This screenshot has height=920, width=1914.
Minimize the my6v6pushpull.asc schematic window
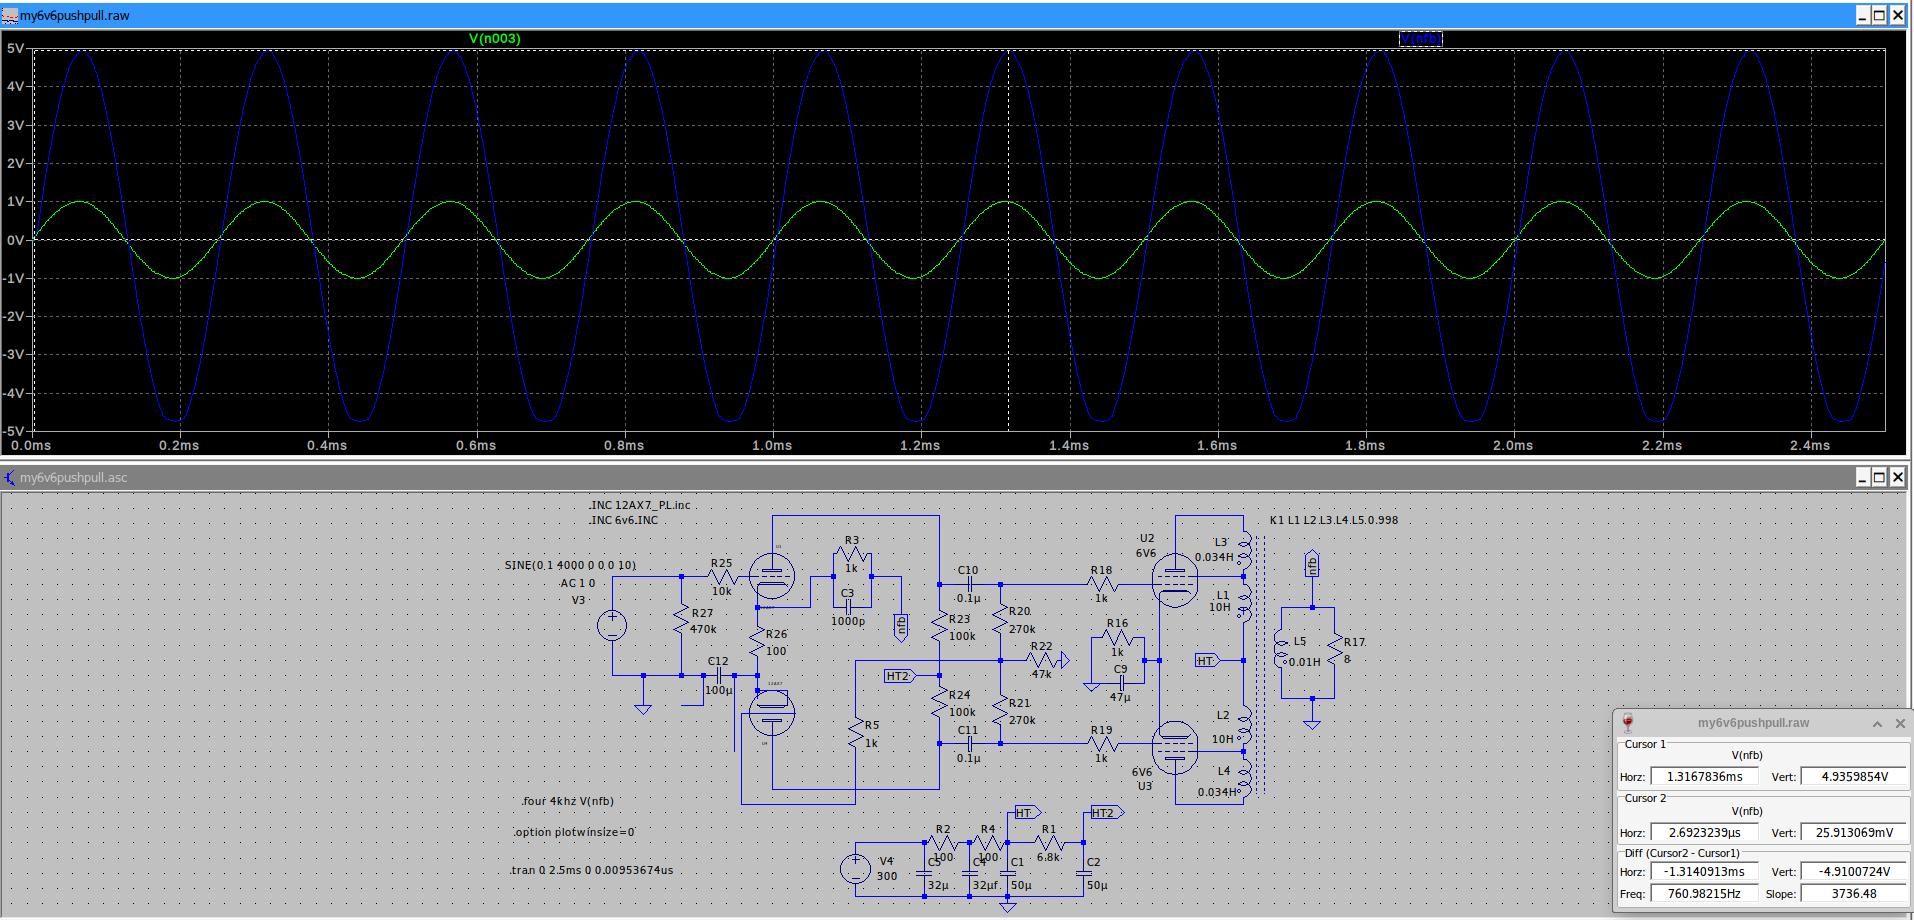point(1862,477)
